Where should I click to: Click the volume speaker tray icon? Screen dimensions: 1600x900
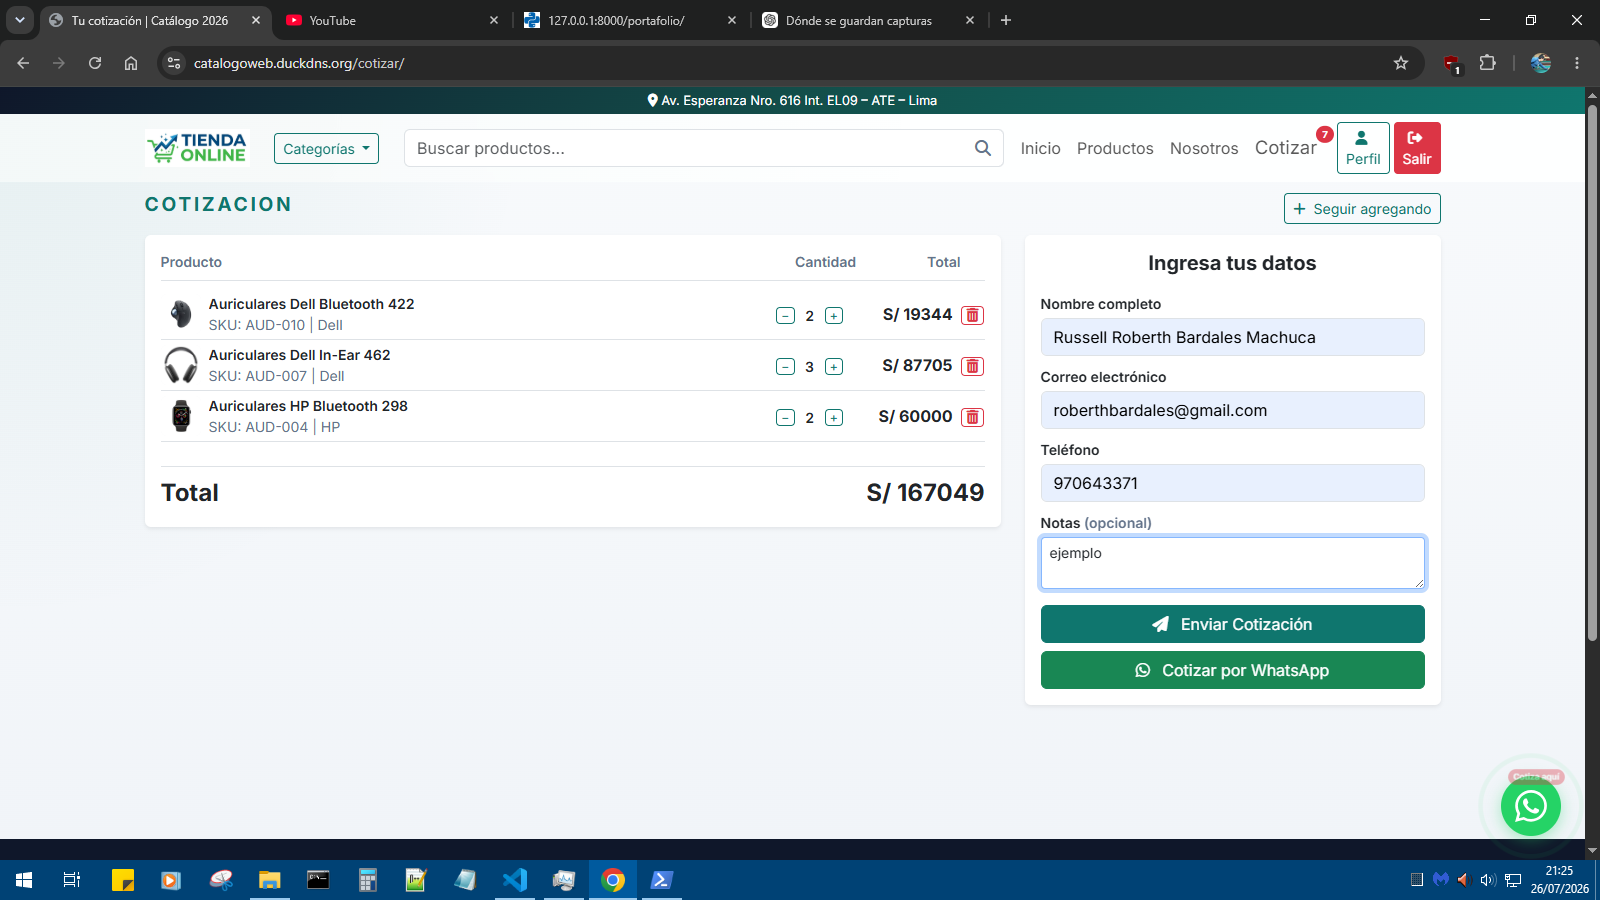(x=1488, y=880)
